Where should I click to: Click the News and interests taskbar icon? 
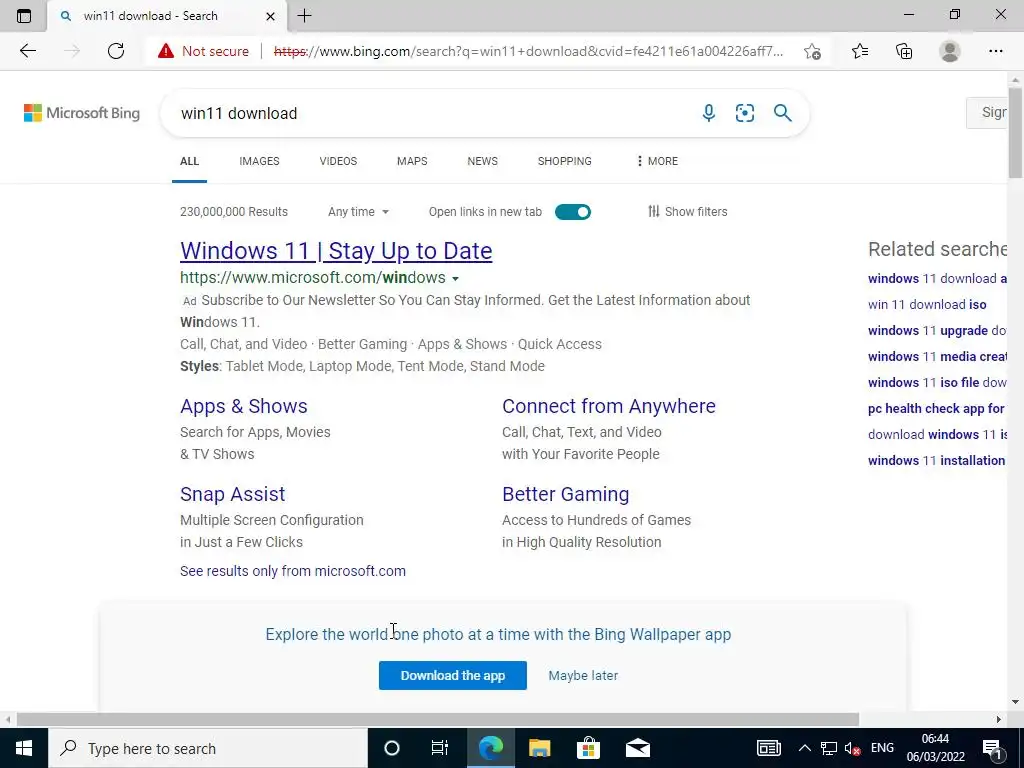(x=769, y=748)
